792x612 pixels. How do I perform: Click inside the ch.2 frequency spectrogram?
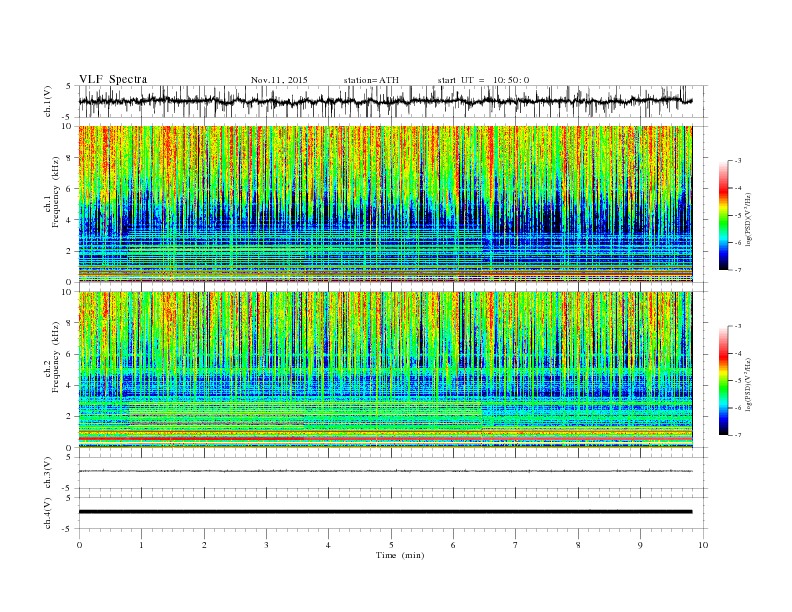(385, 370)
